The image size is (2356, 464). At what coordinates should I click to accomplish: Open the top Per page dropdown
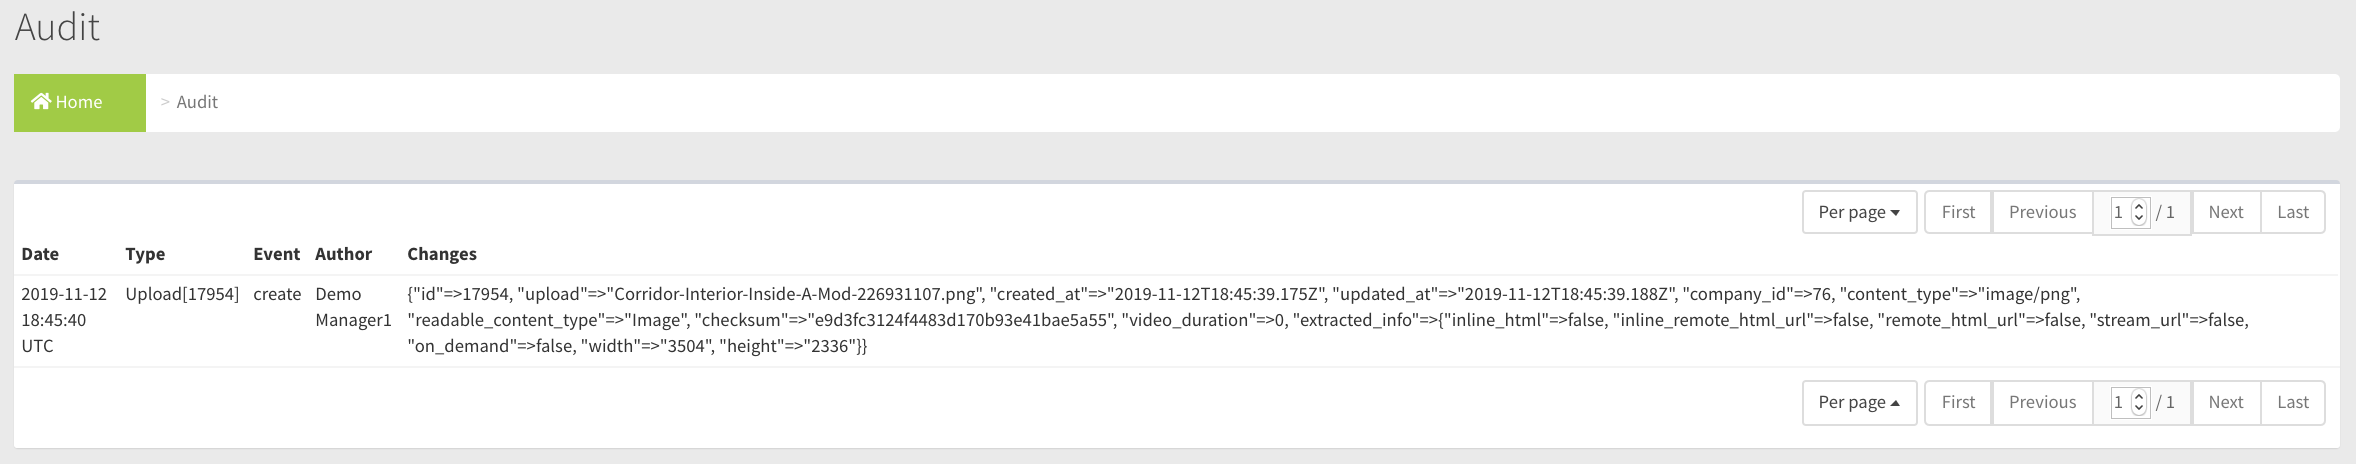1859,212
